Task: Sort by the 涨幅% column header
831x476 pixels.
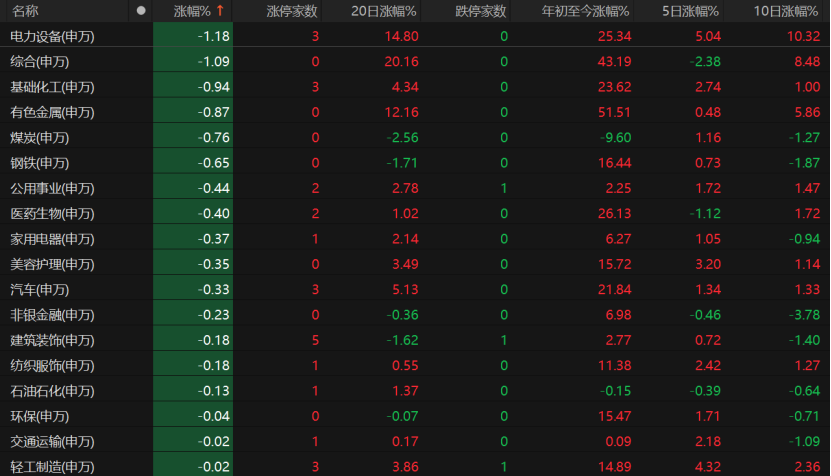Action: click(x=191, y=11)
